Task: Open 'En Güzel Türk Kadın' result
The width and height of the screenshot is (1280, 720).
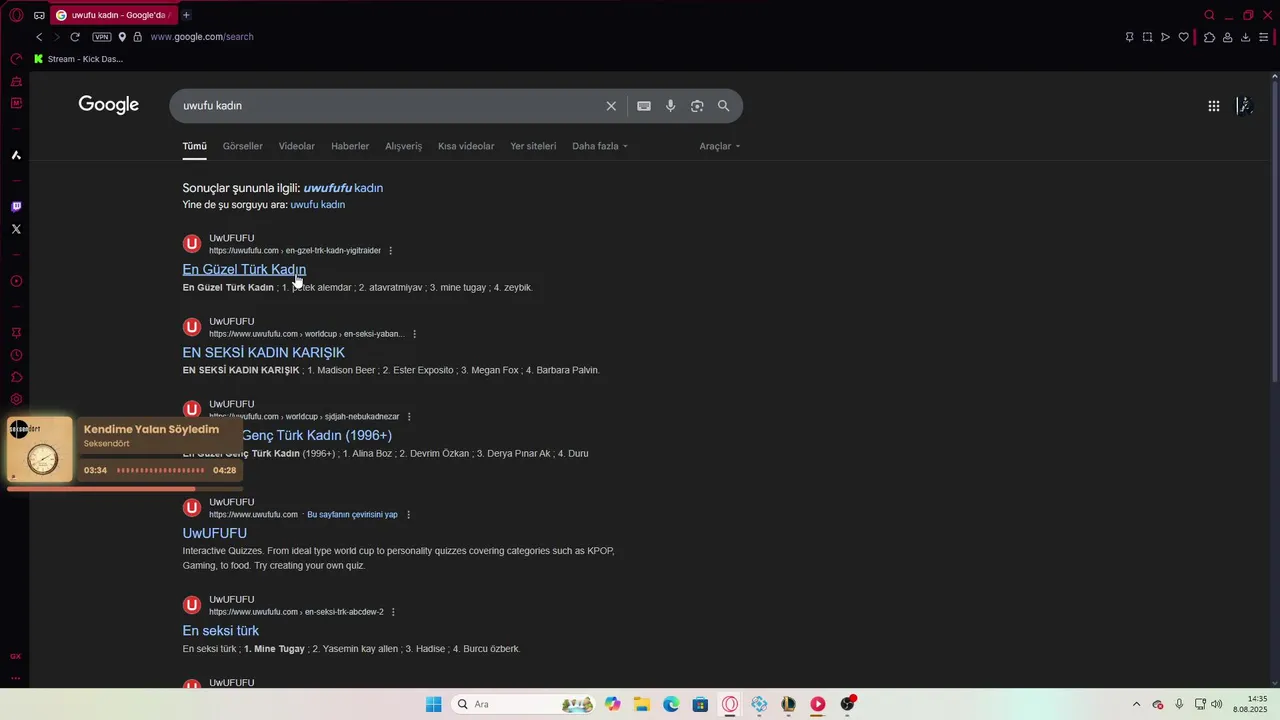Action: 244,269
